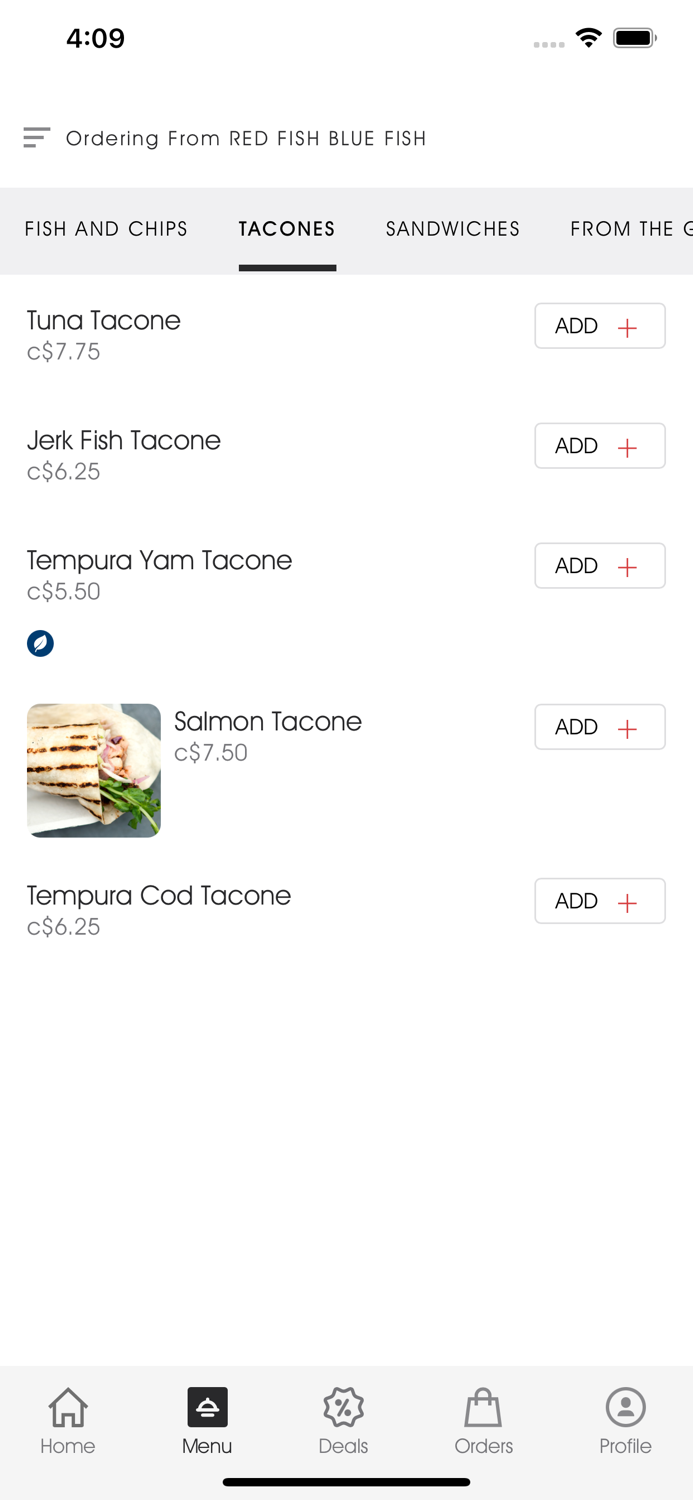The height and width of the screenshot is (1500, 693).
Task: Switch to the FISH AND CHIPS tab
Action: (106, 229)
